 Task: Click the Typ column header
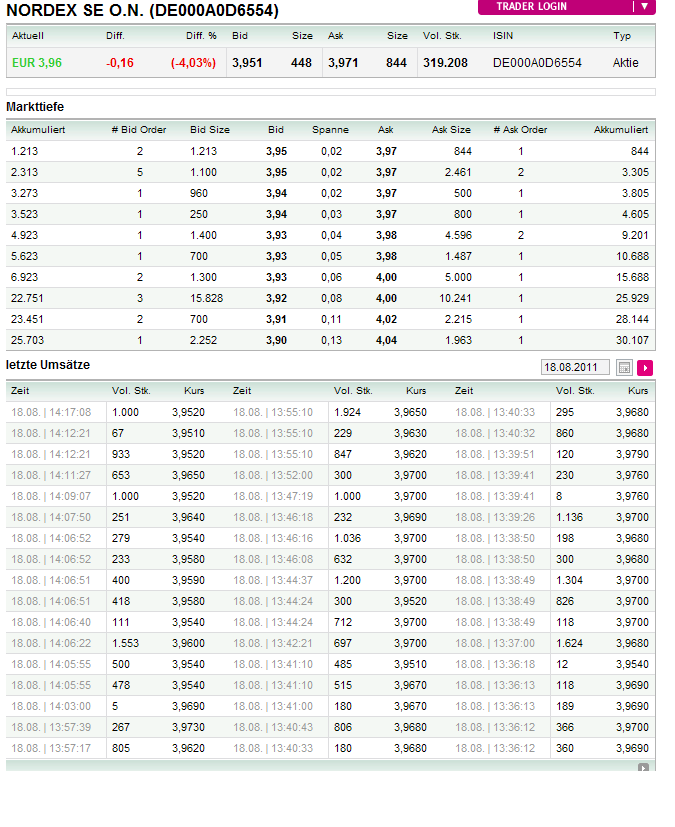(x=622, y=36)
